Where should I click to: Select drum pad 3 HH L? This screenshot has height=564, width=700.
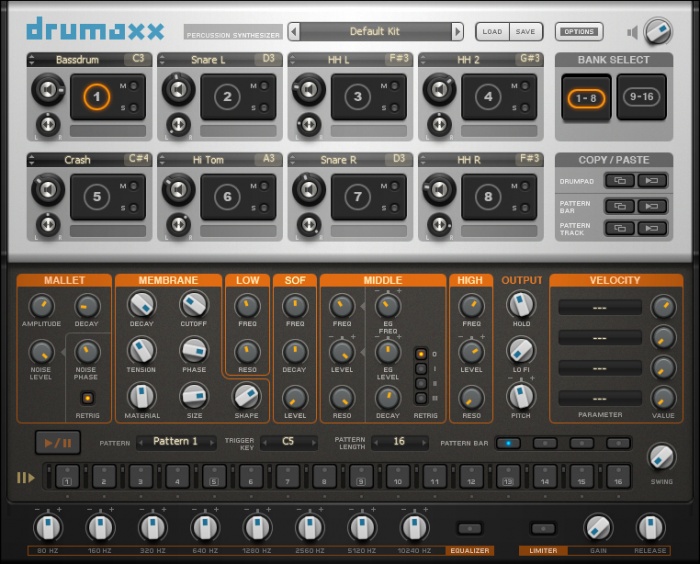pos(358,97)
